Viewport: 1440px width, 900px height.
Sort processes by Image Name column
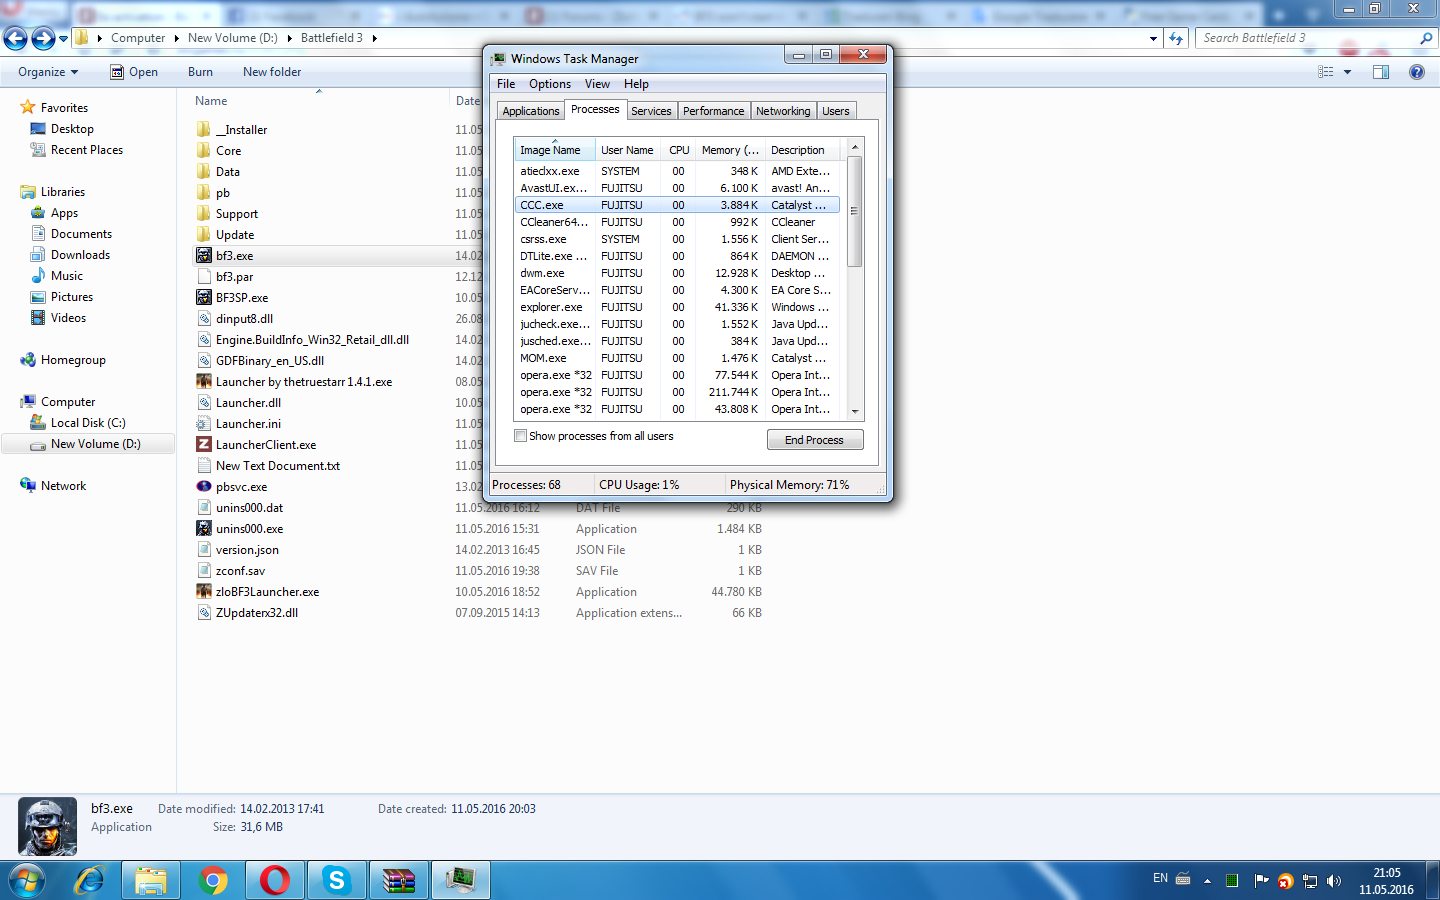tap(555, 150)
